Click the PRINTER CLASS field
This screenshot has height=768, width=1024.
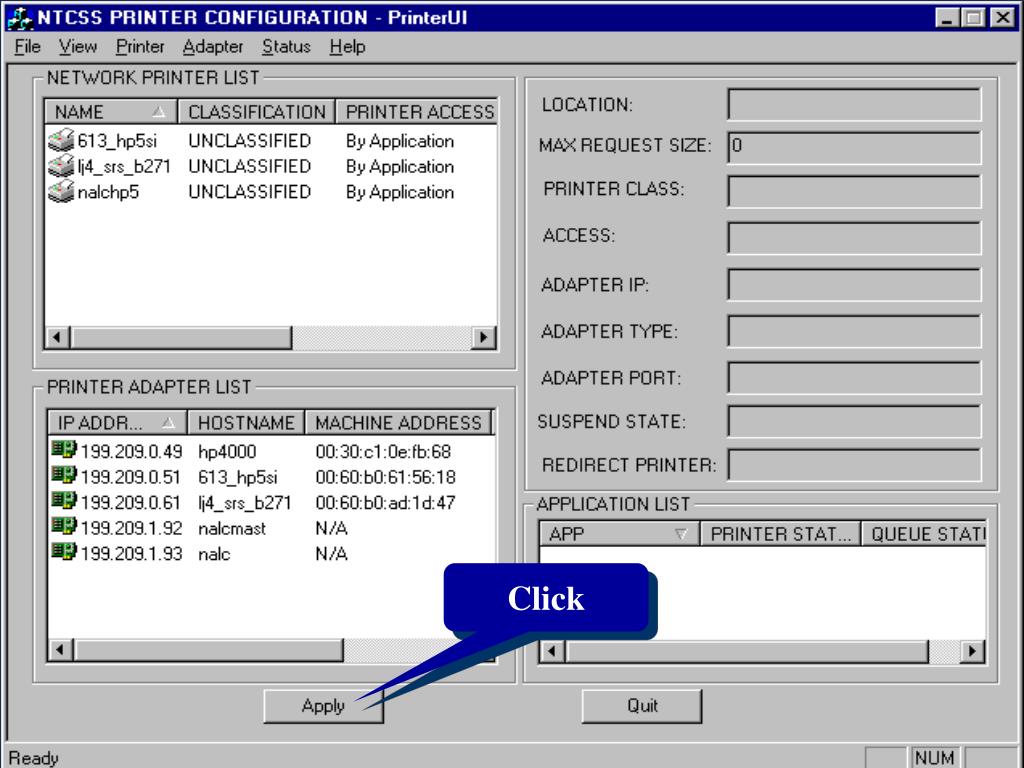(854, 191)
